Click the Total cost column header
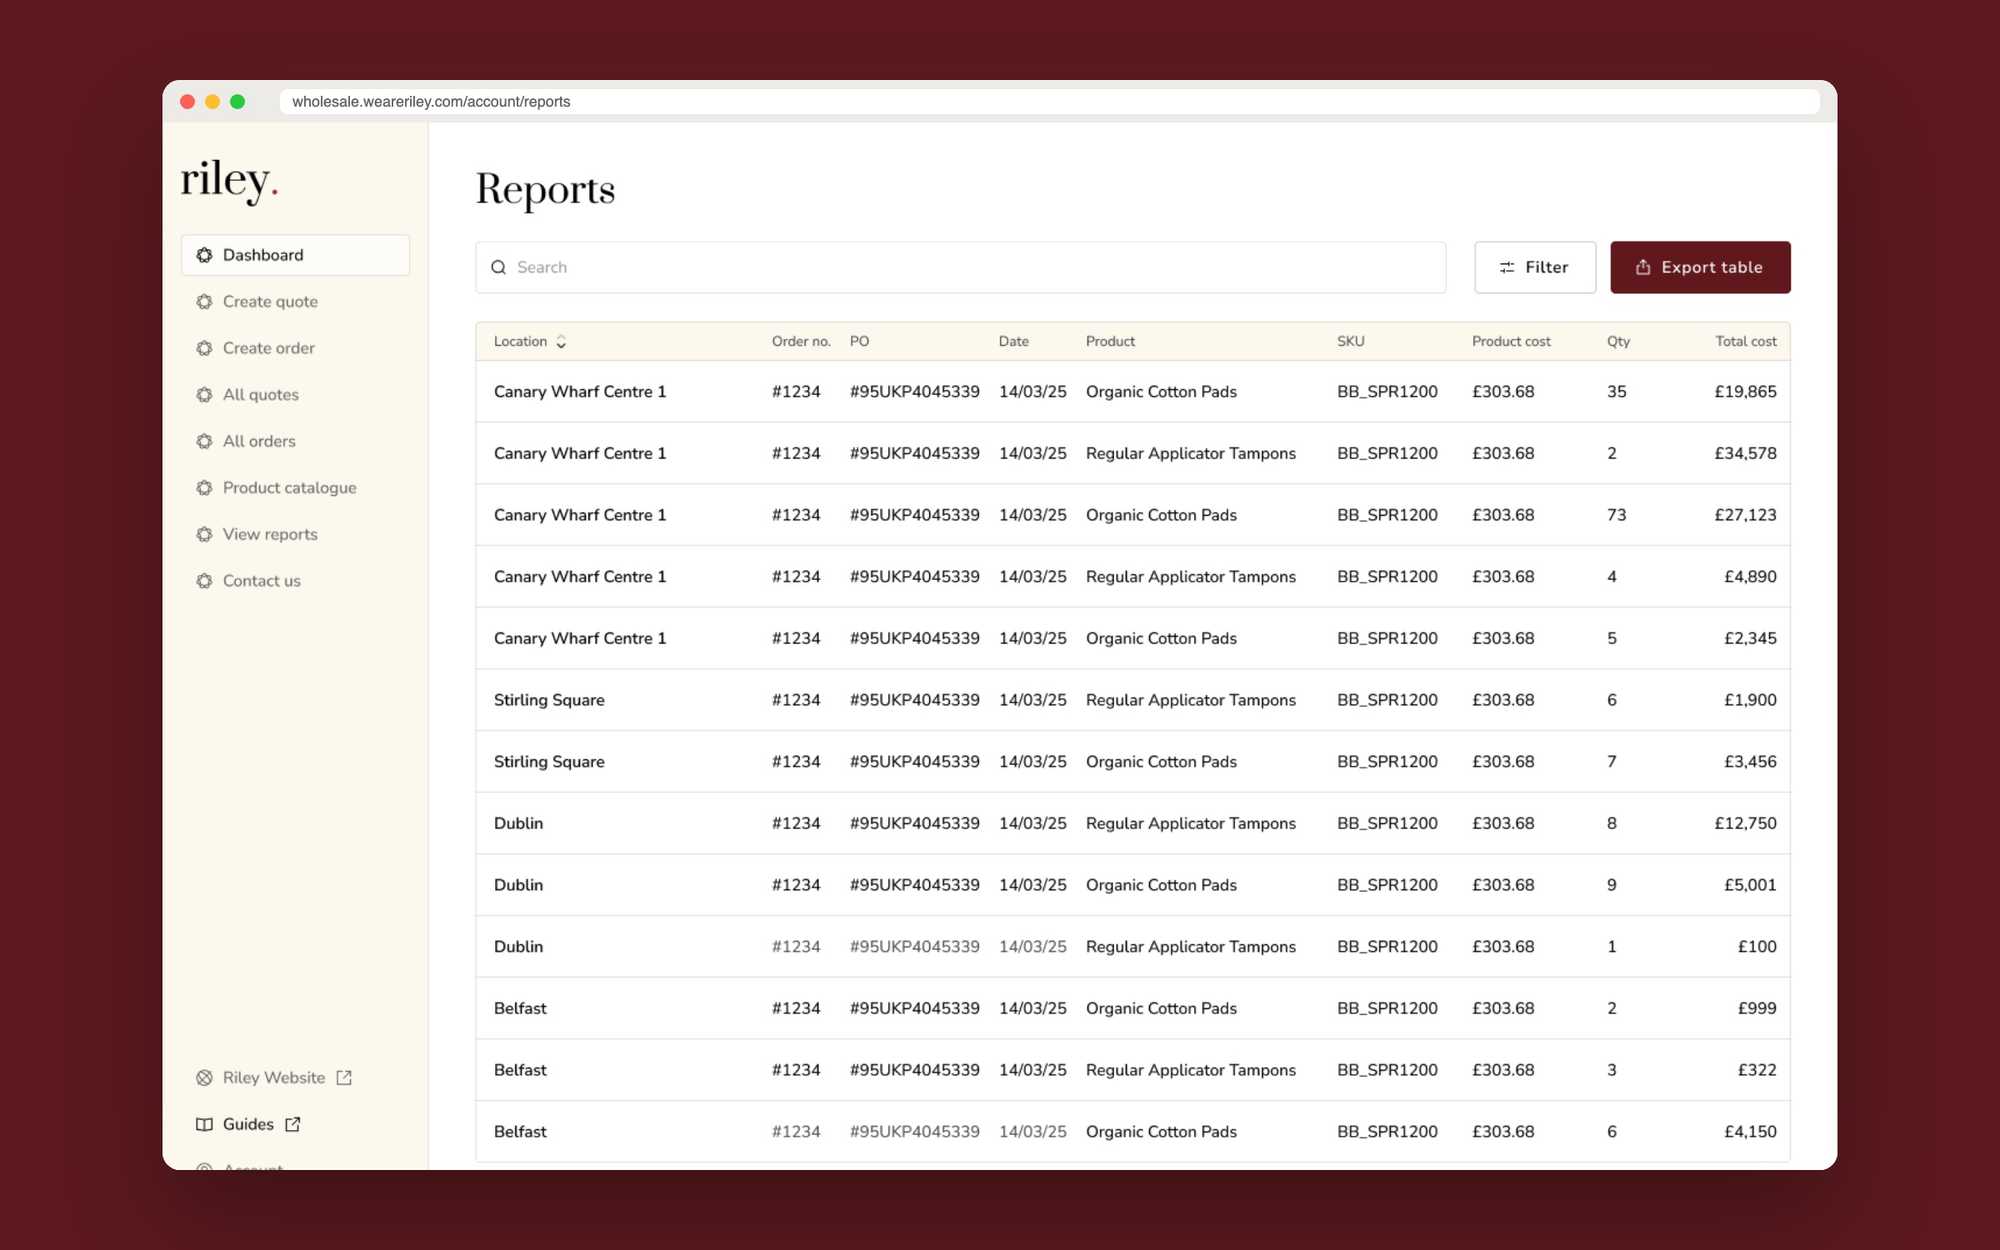The image size is (2000, 1250). (1746, 341)
